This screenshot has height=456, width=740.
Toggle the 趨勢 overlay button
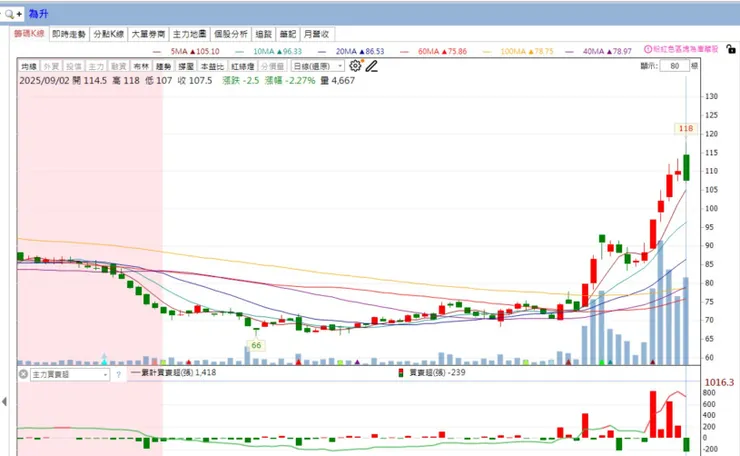pyautogui.click(x=164, y=67)
